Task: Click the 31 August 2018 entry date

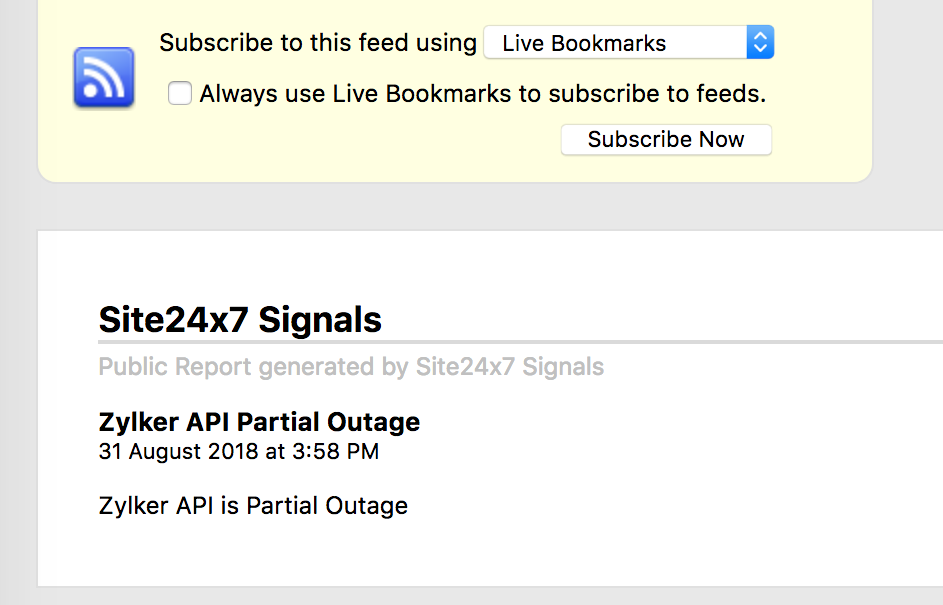Action: point(239,452)
